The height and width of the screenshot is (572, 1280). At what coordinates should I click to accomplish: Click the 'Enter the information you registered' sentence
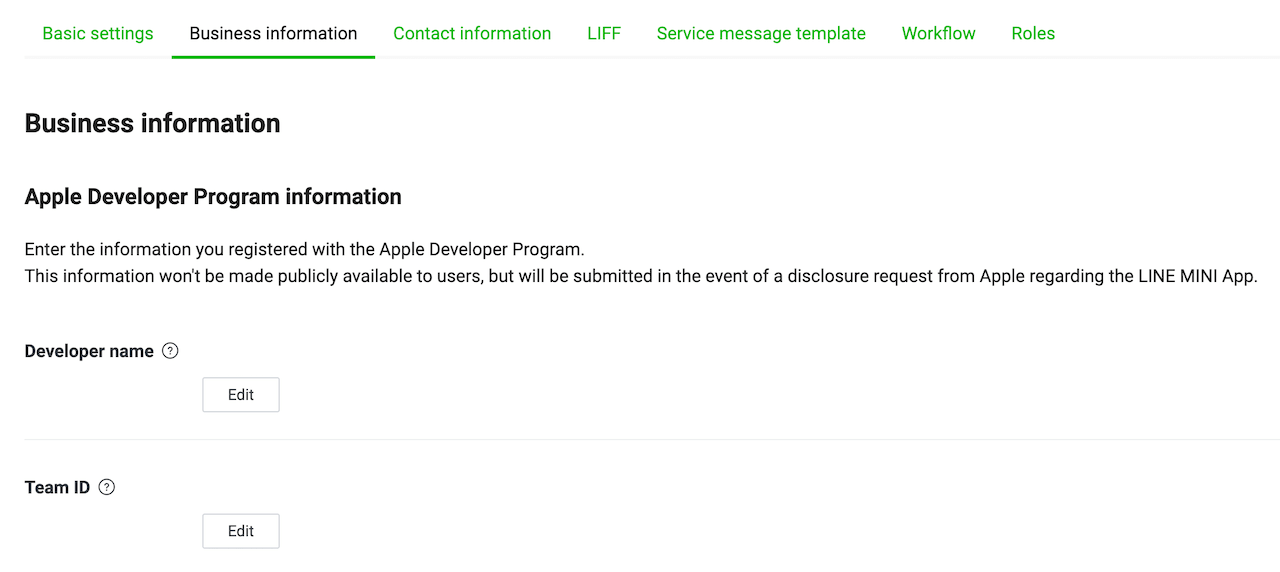coord(304,249)
